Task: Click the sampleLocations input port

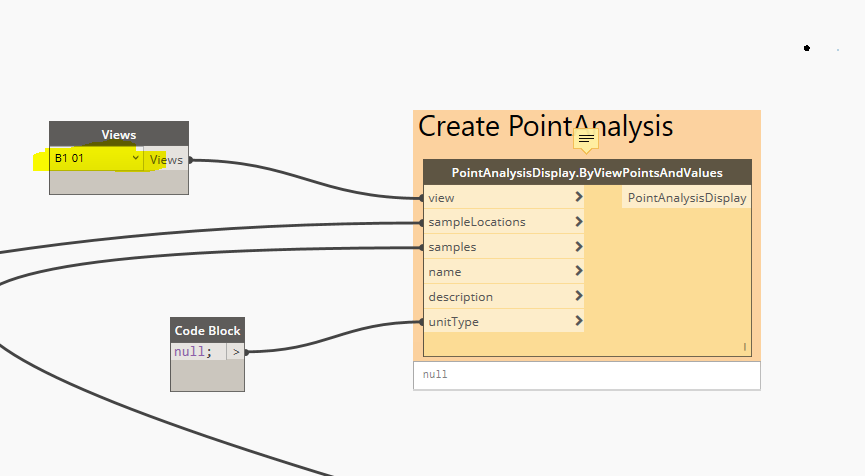Action: tap(504, 222)
